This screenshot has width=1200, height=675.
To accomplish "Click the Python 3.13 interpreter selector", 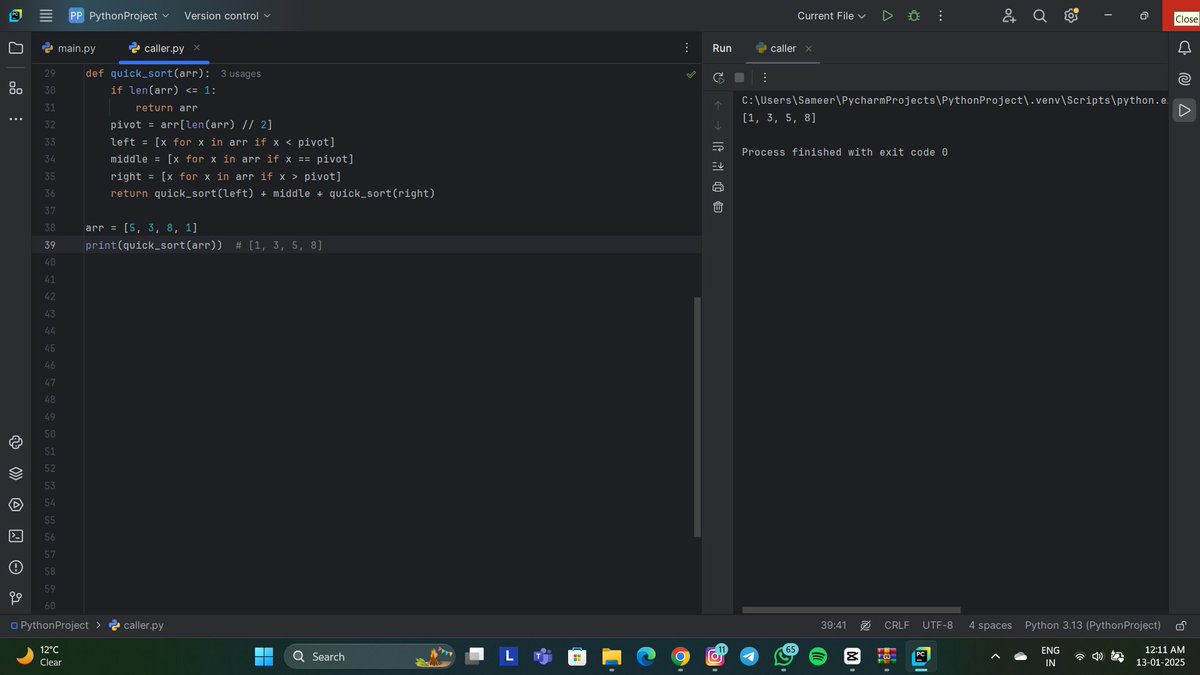I will [1093, 625].
